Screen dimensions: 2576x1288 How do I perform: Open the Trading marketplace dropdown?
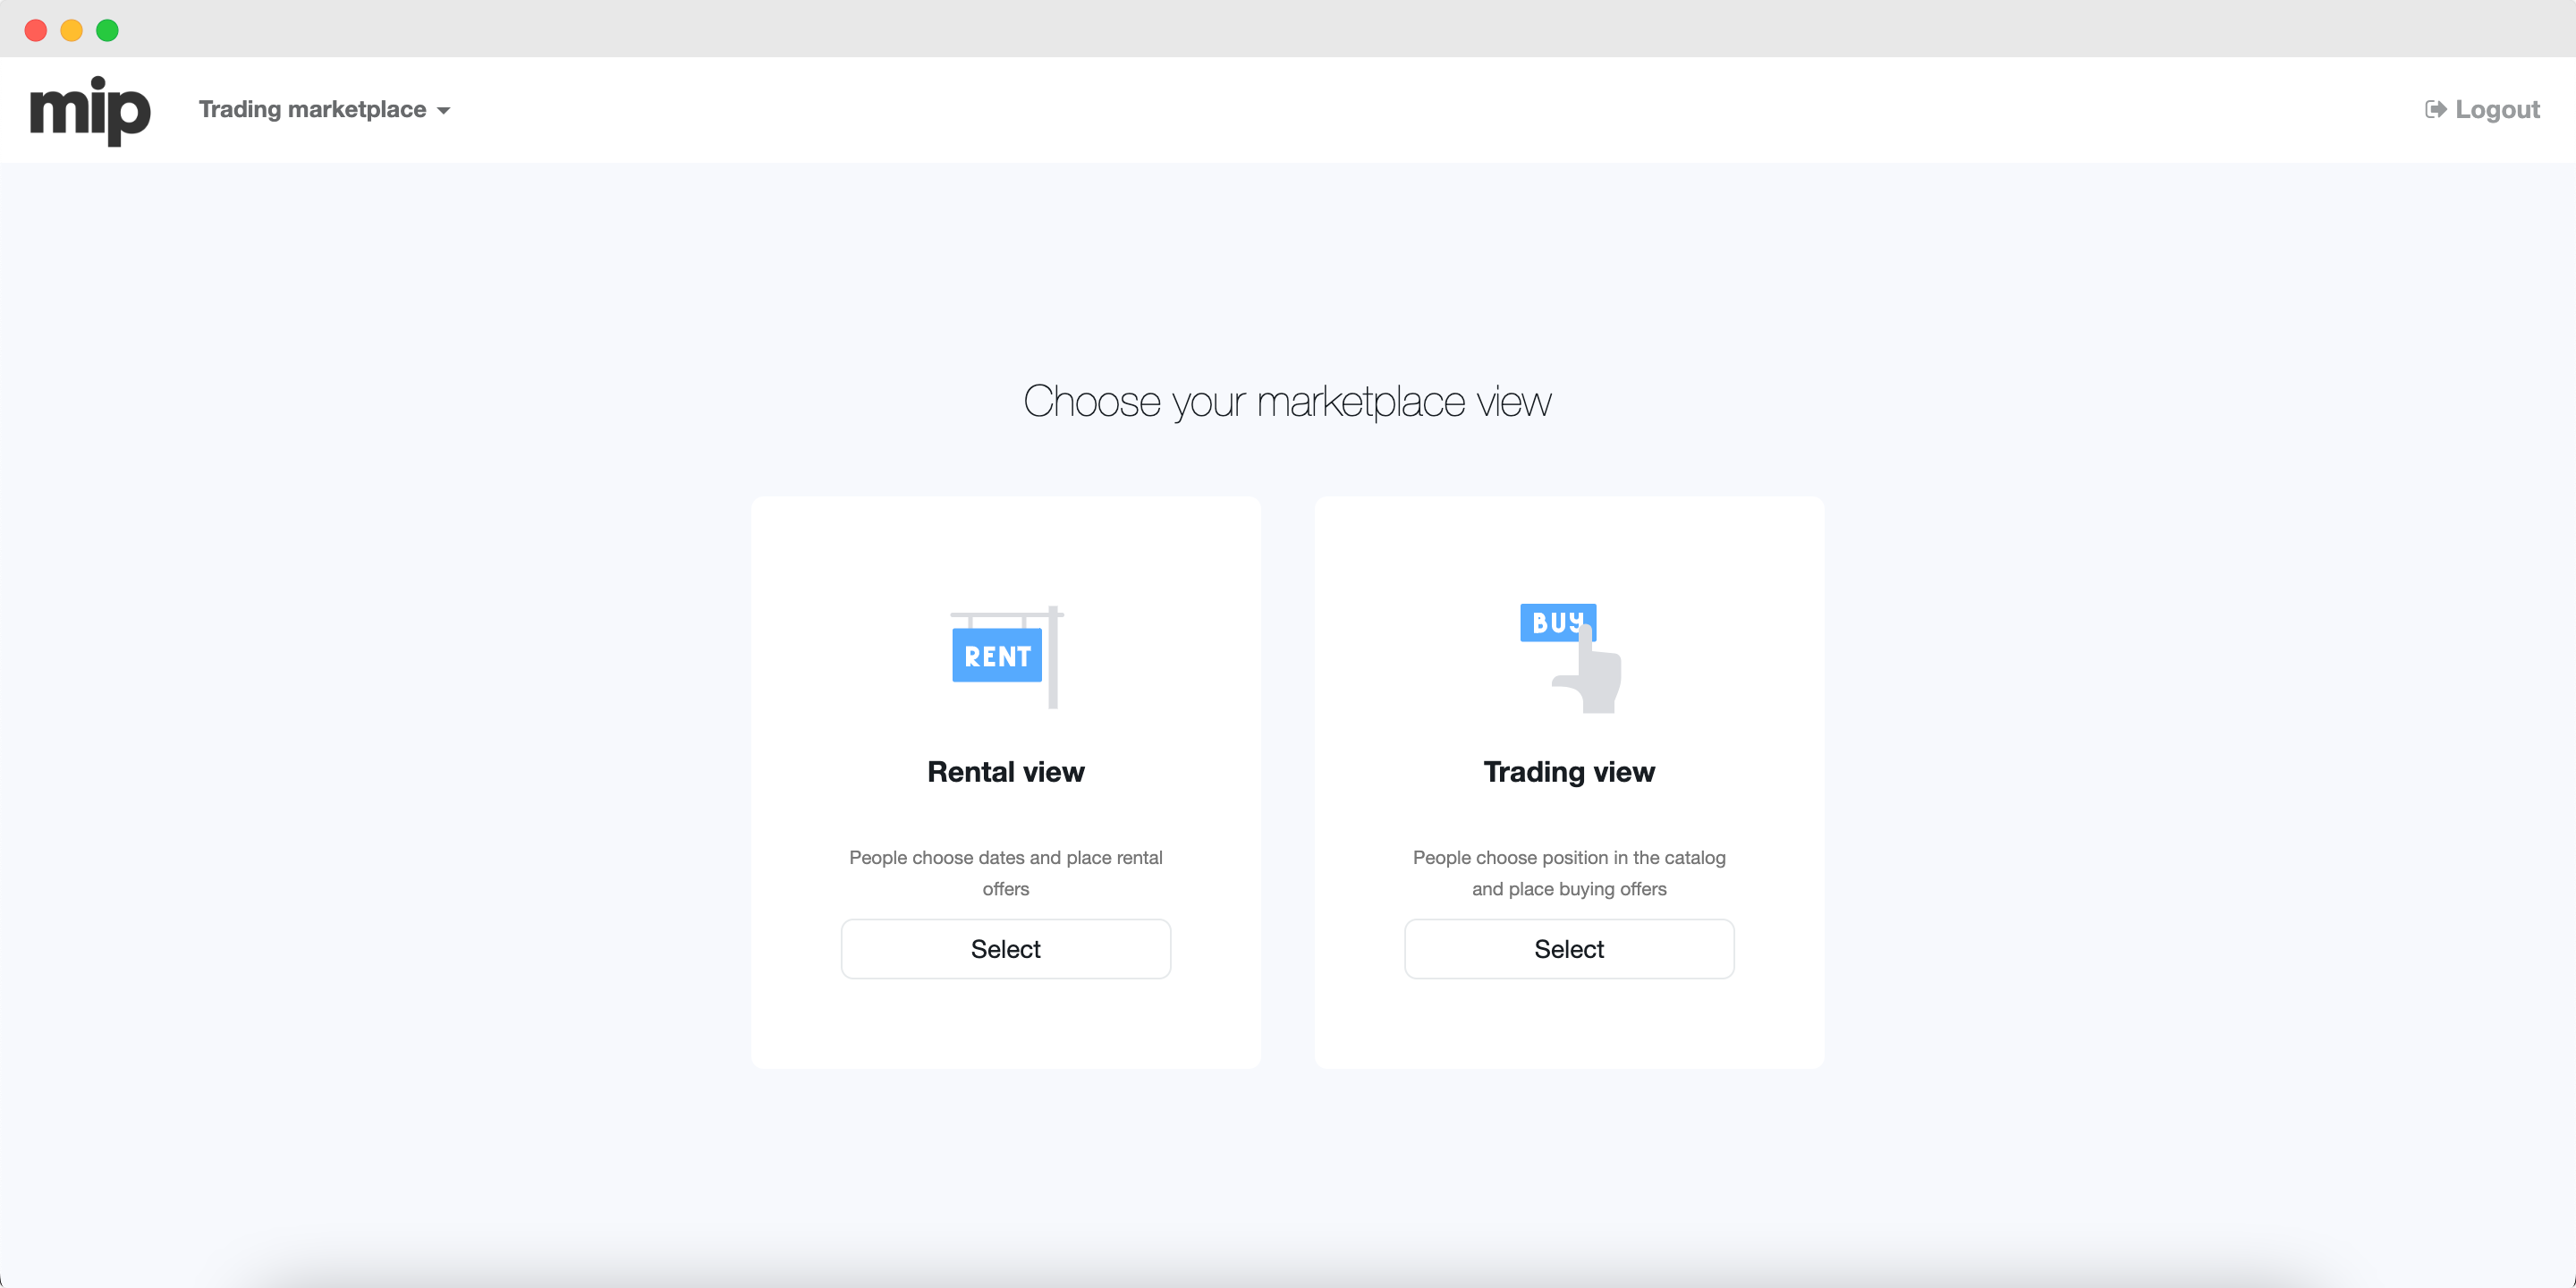[x=324, y=109]
